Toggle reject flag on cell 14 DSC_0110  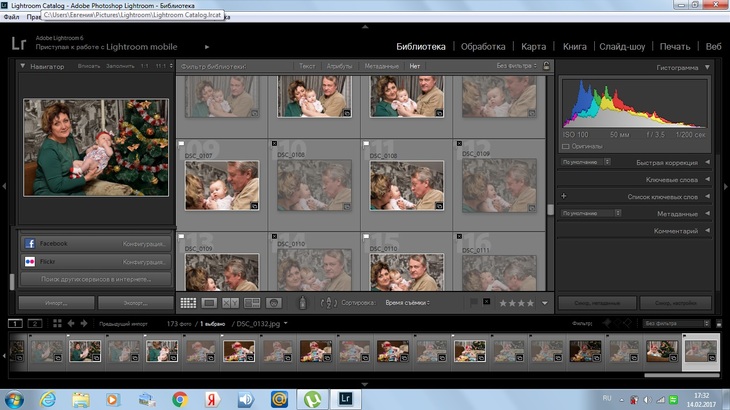click(x=274, y=237)
